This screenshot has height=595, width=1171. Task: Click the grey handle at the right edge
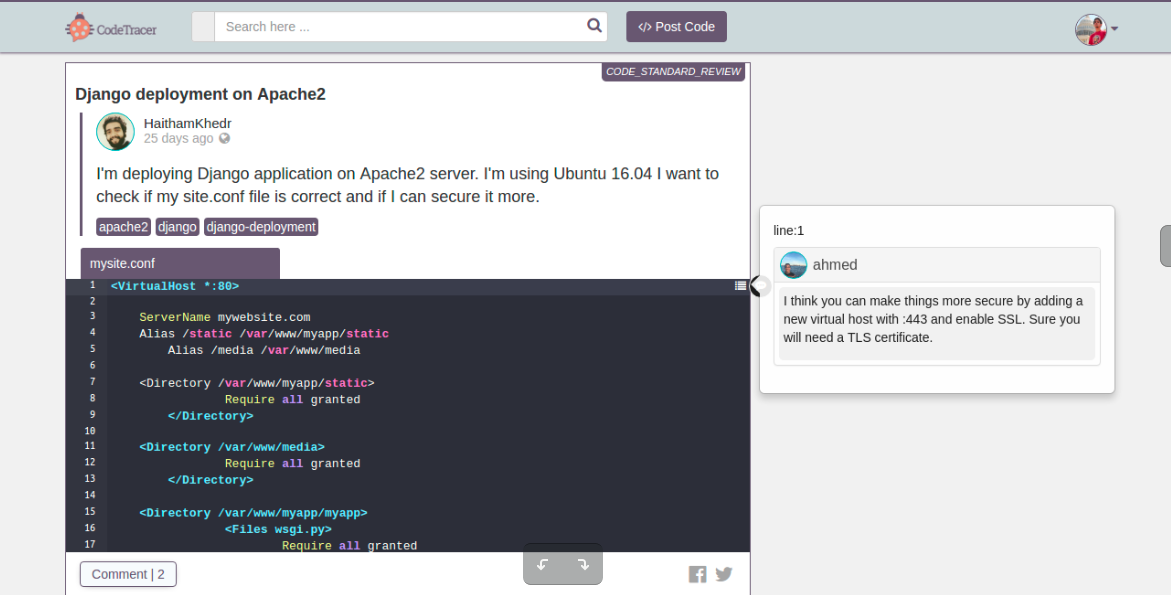tap(1165, 246)
